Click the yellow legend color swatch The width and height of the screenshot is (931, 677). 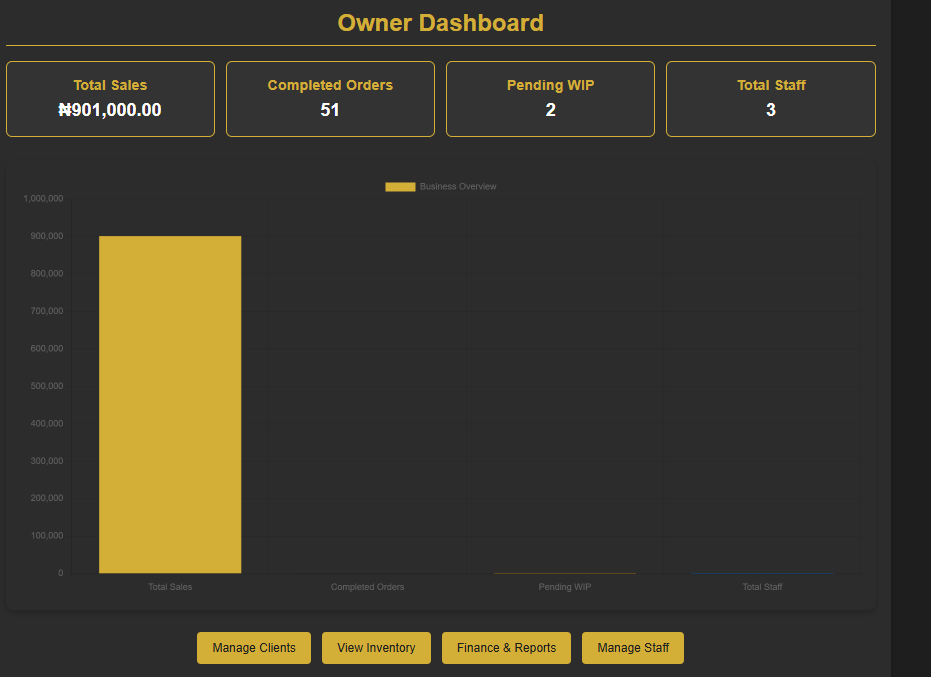[x=400, y=186]
